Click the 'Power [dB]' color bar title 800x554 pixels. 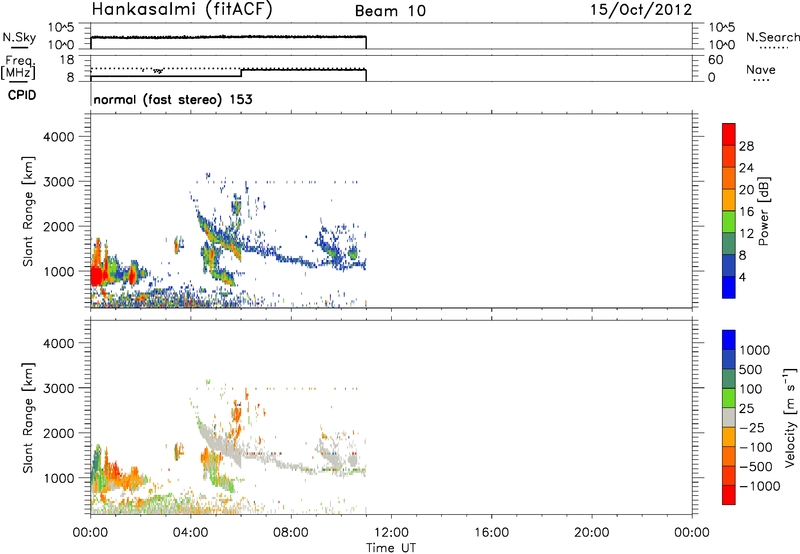(x=763, y=211)
